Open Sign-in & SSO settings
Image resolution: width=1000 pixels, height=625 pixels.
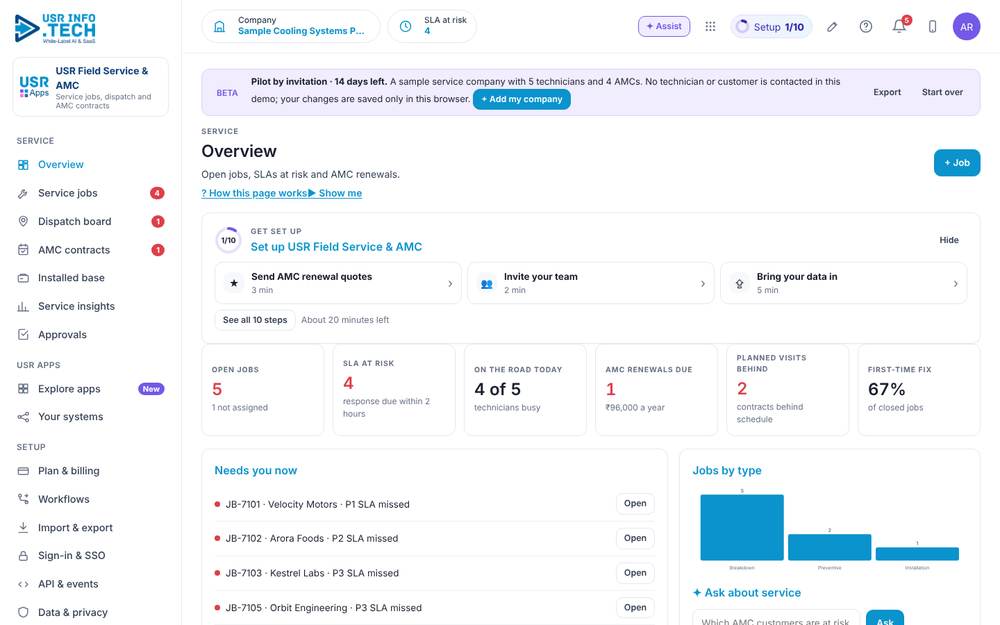(x=91, y=555)
